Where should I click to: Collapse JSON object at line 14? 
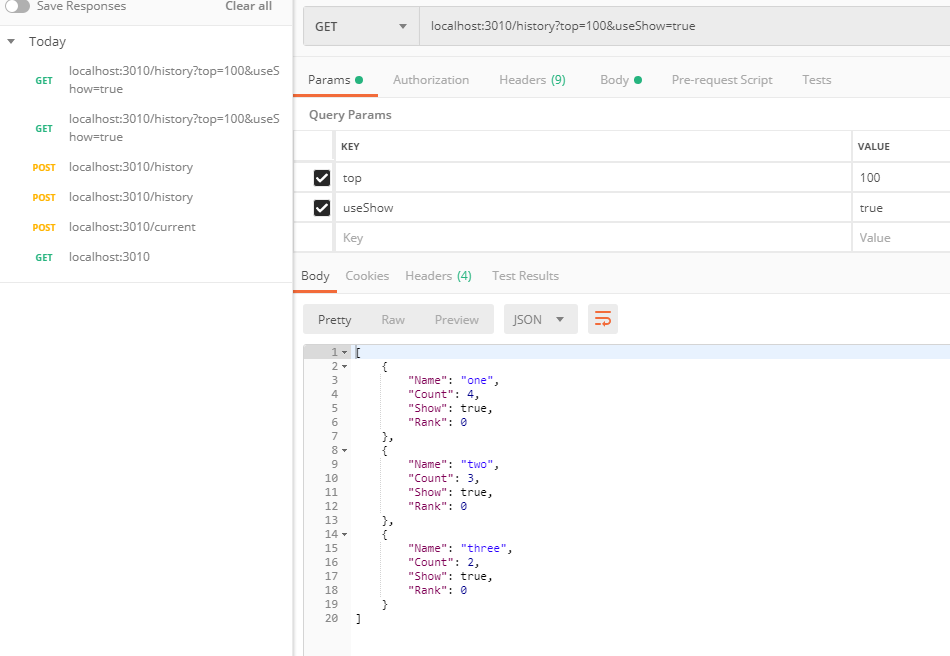[345, 534]
